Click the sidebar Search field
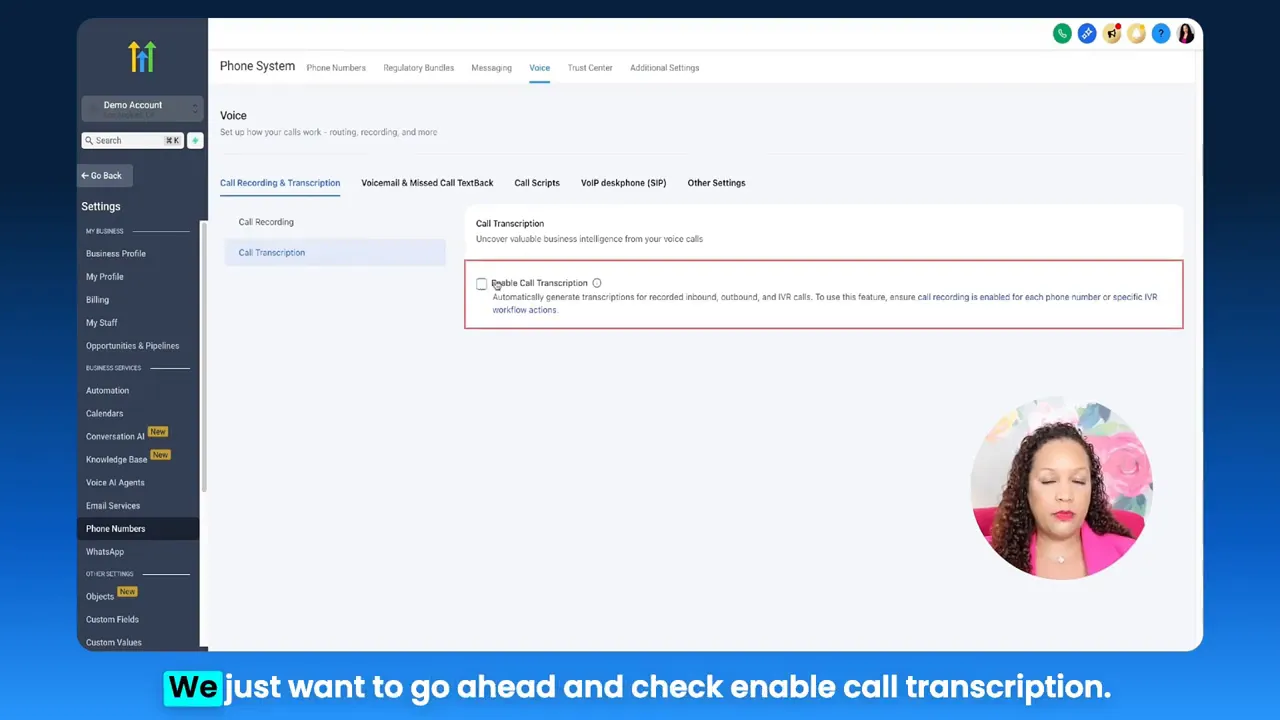Viewport: 1280px width, 720px height. tap(132, 141)
